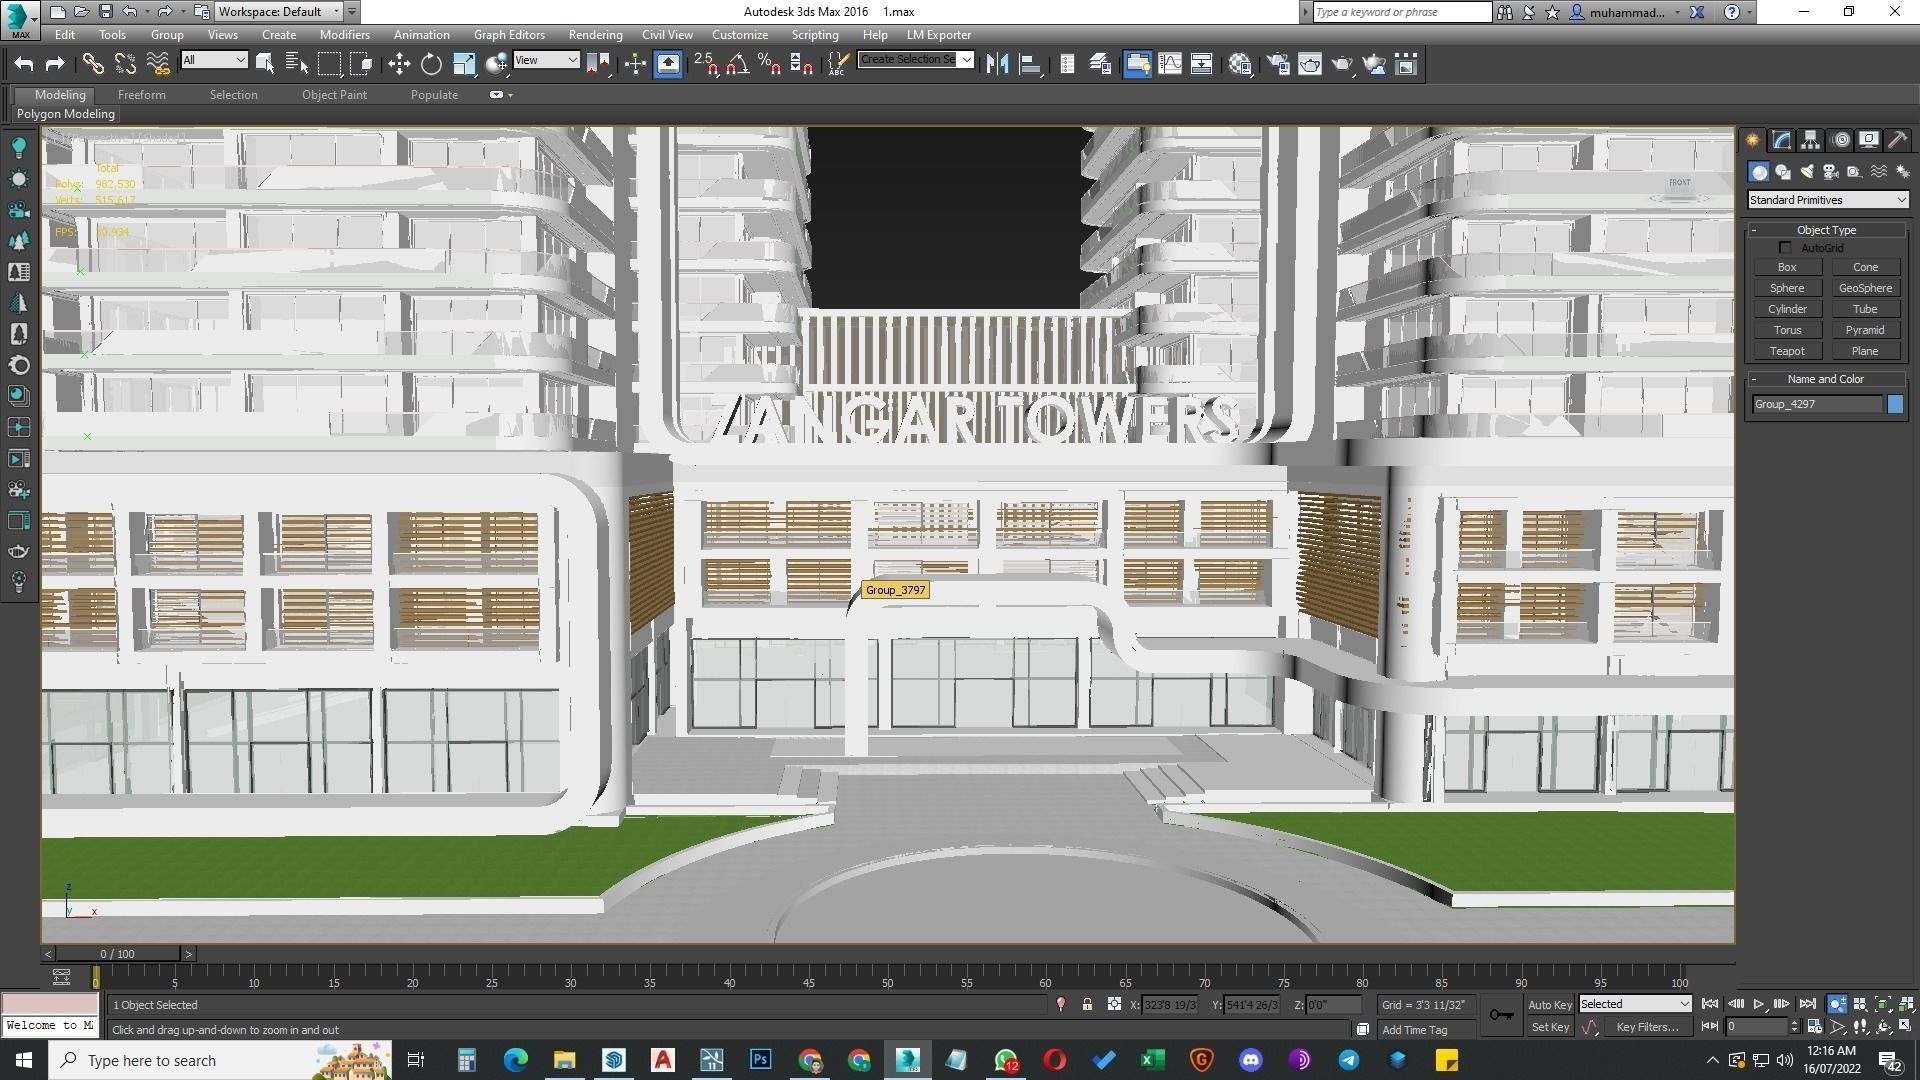Click the object name field Group_4297
This screenshot has width=1920, height=1080.
1816,405
